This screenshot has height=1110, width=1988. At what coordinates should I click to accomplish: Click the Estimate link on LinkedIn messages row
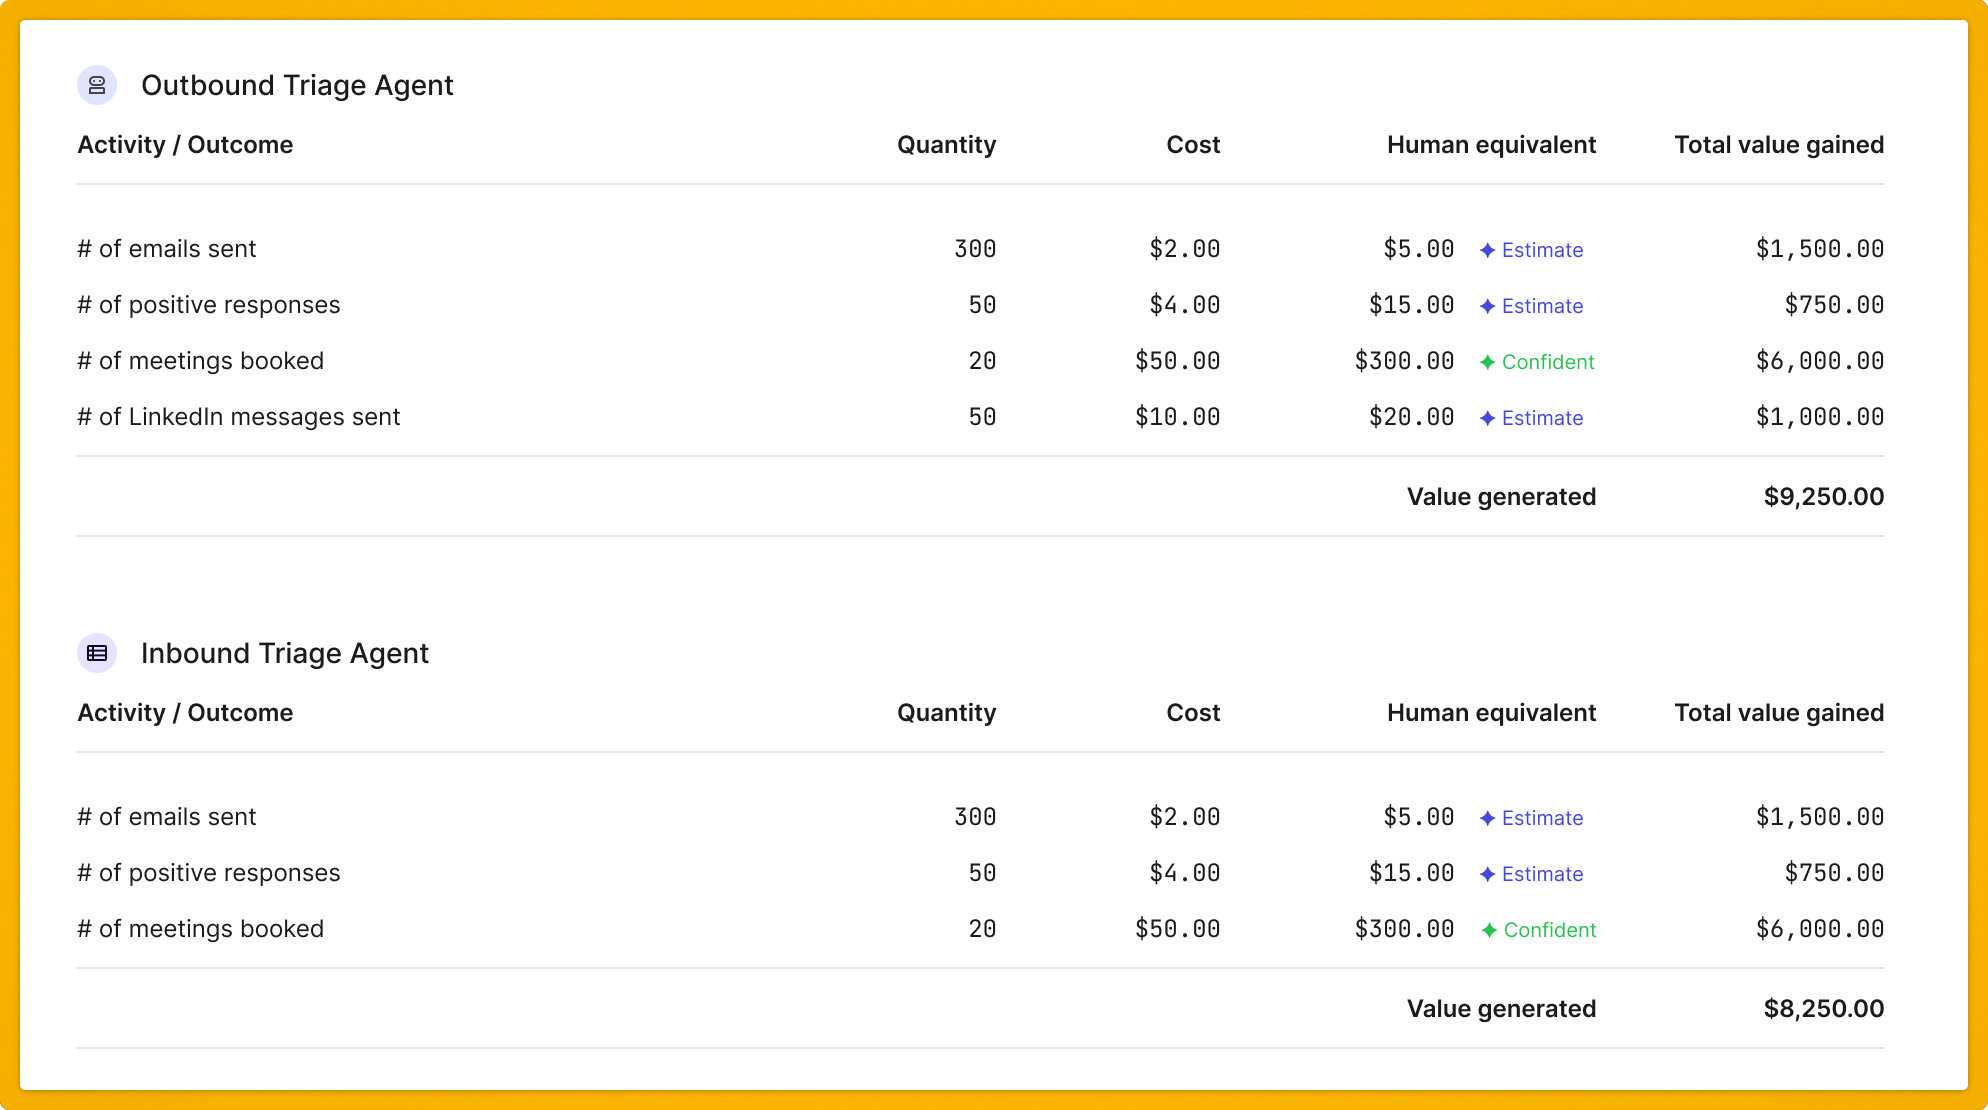coord(1543,418)
